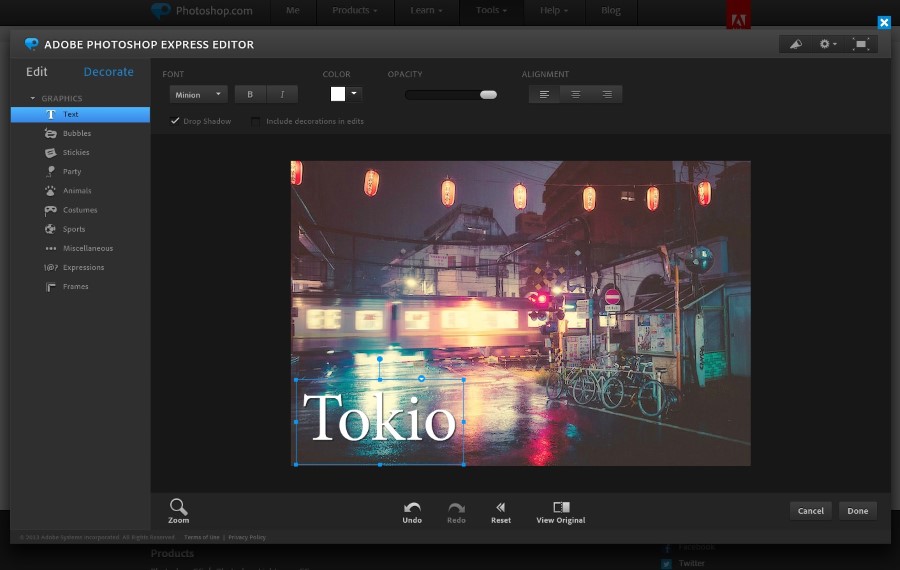This screenshot has height=570, width=900.
Task: Choose the Animals paw icon
Action: (51, 190)
